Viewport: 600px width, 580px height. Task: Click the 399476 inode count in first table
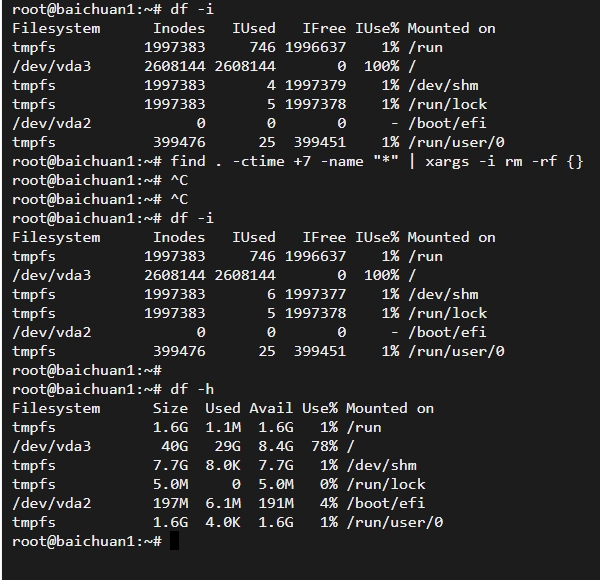pos(179,142)
